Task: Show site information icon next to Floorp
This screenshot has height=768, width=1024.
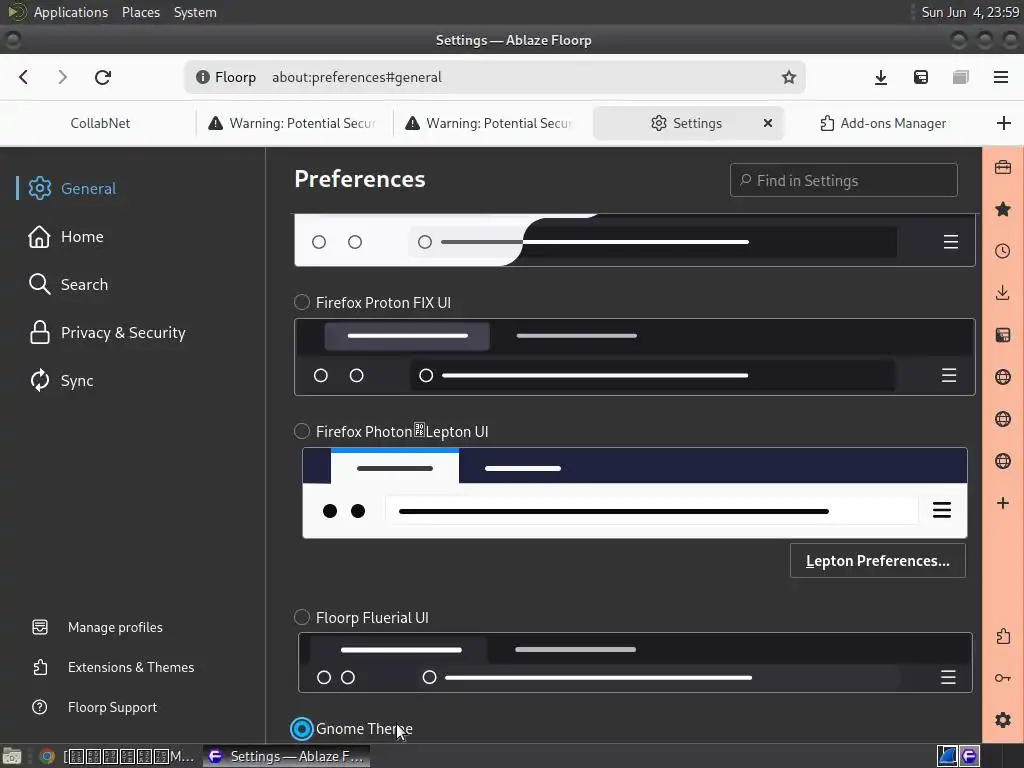Action: tap(203, 77)
